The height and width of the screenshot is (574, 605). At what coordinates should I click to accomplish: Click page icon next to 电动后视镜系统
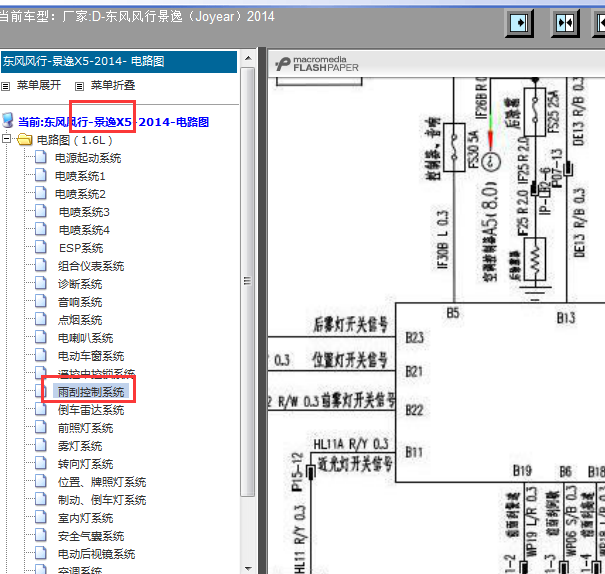coord(41,553)
